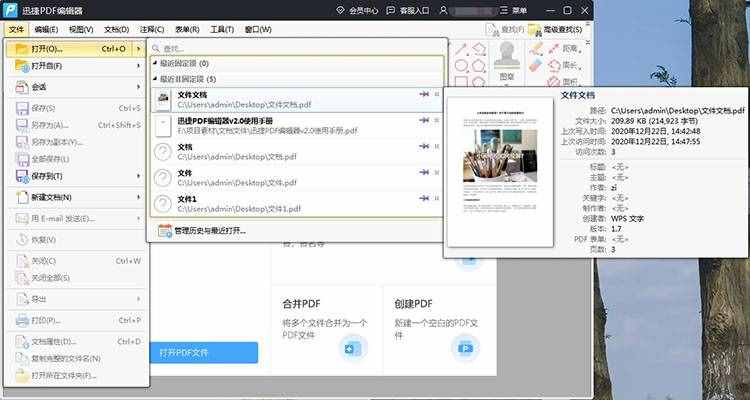Click the user account avatar icon
Image resolution: width=750 pixels, height=400 pixels.
click(x=443, y=10)
